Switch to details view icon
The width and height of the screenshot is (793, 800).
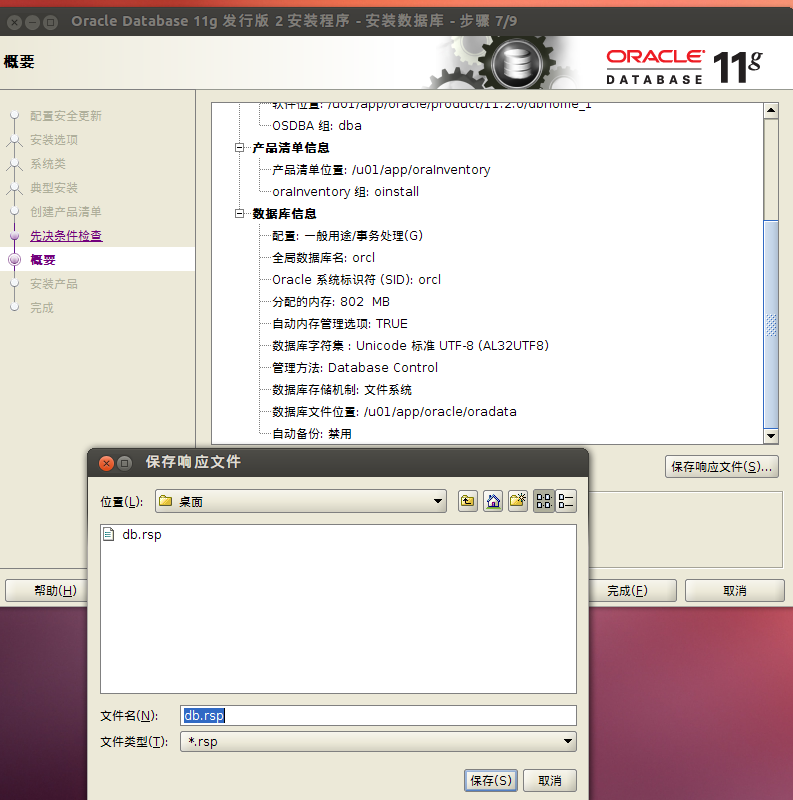click(566, 501)
